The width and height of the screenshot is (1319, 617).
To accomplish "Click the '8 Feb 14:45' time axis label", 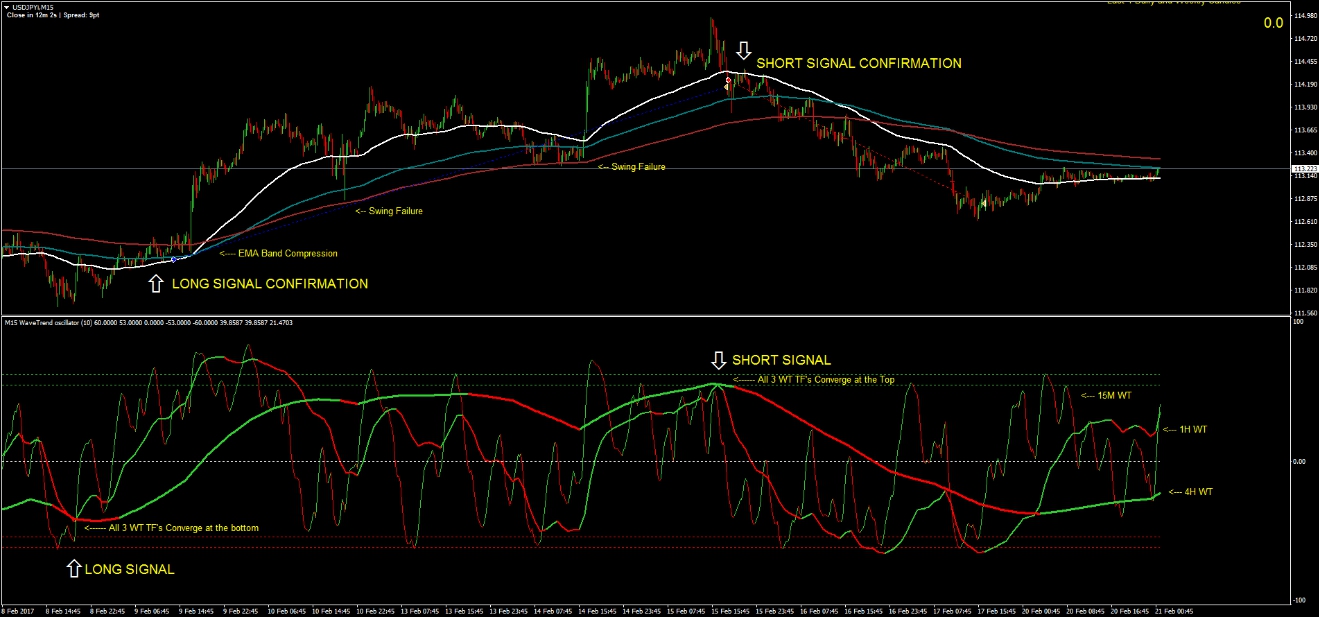I will click(x=61, y=610).
